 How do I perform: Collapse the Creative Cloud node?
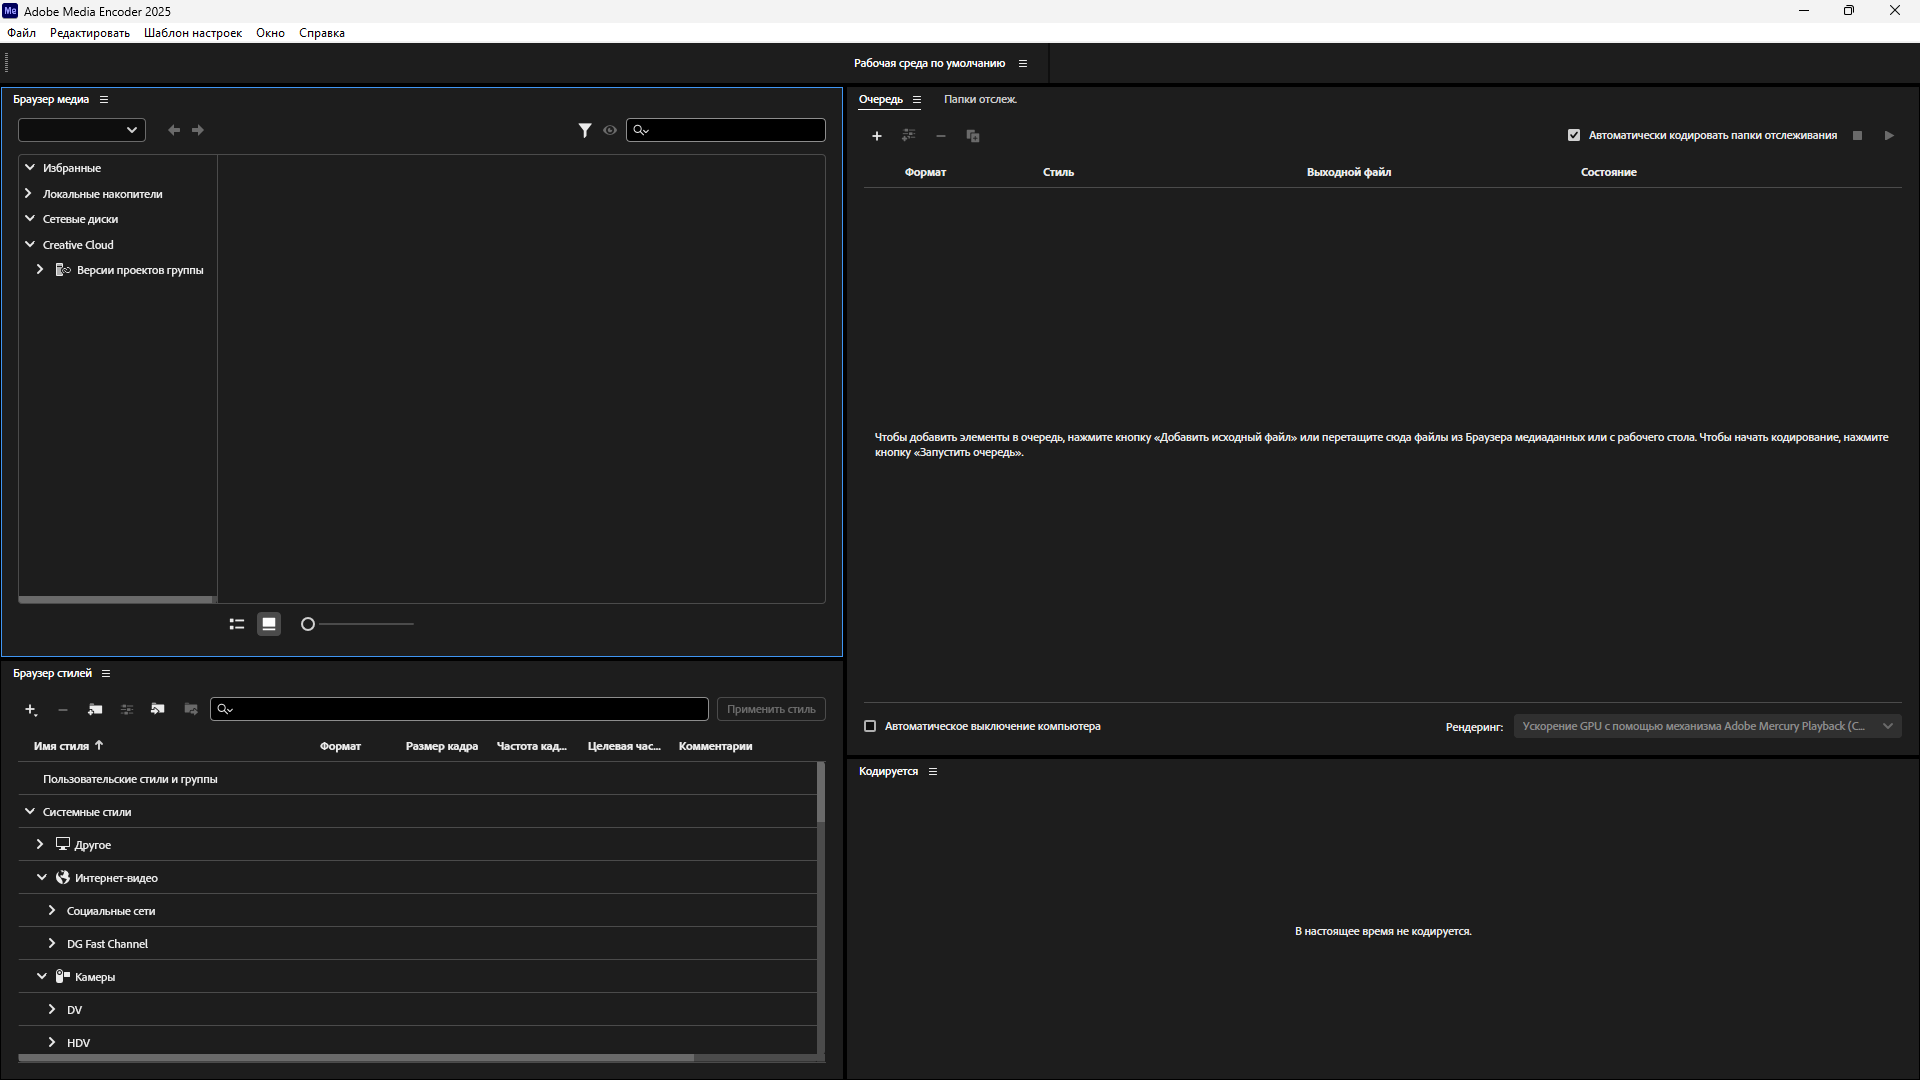pos(30,245)
